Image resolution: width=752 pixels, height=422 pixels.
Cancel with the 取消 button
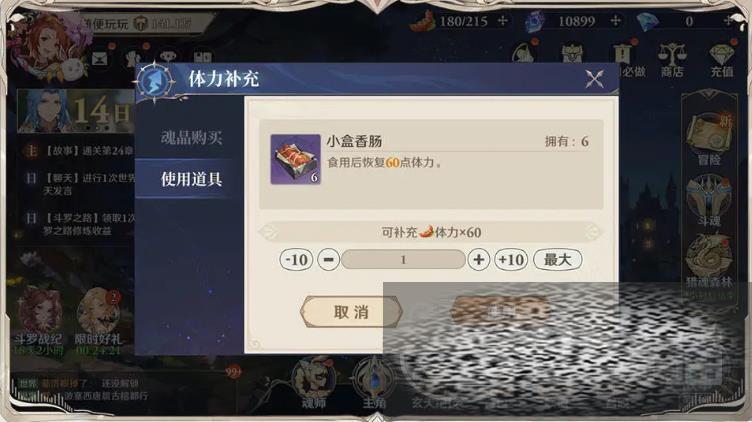click(351, 312)
